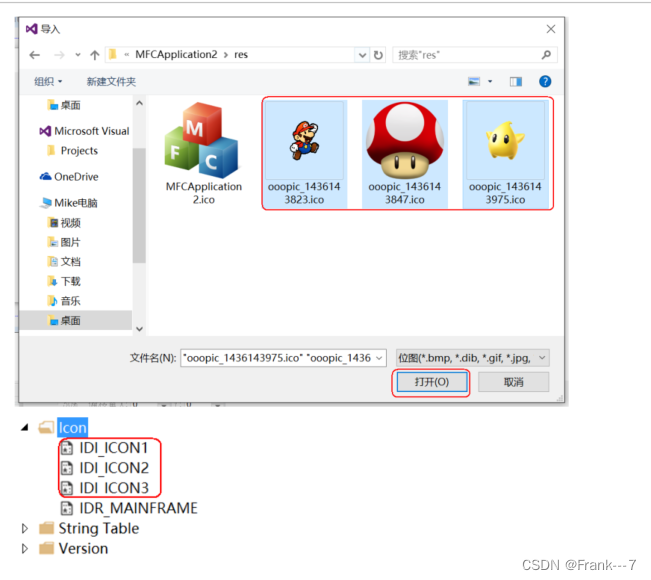Select MFCApplication2.ico file
This screenshot has width=651, height=580.
203,154
